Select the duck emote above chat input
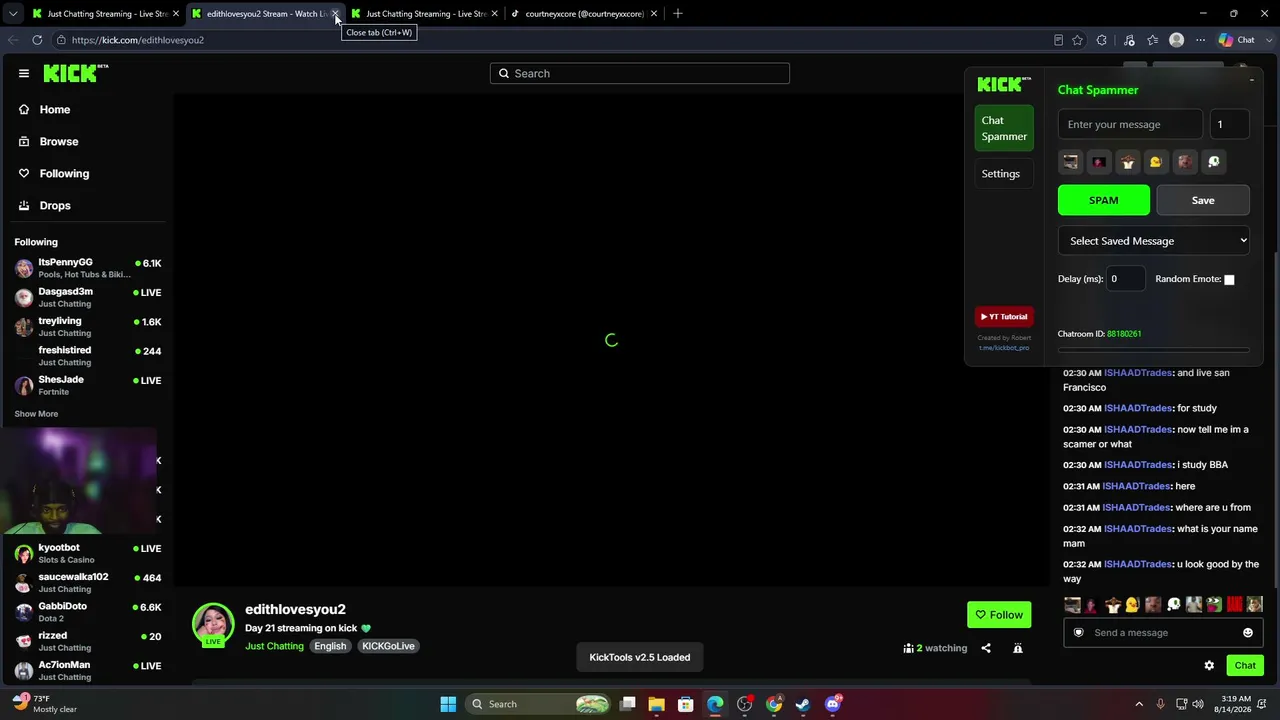Viewport: 1280px width, 720px height. [1132, 605]
